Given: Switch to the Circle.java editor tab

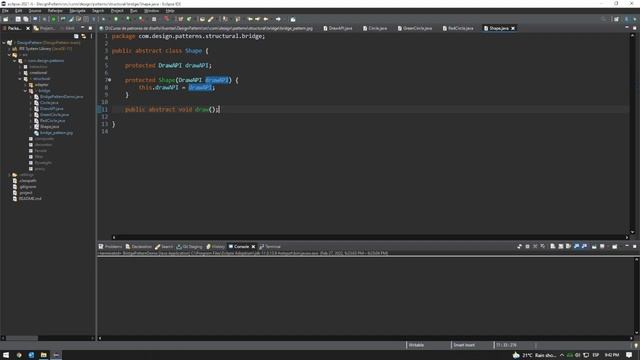Looking at the screenshot, I should tap(375, 28).
